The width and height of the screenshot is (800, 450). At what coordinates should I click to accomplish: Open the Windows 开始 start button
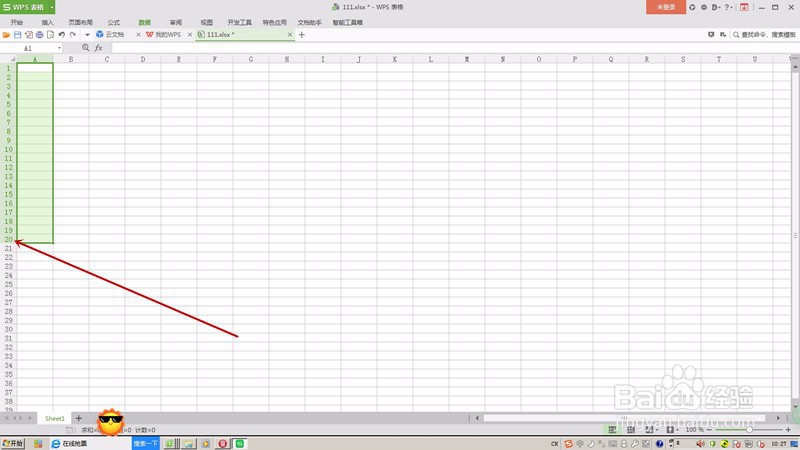13,444
